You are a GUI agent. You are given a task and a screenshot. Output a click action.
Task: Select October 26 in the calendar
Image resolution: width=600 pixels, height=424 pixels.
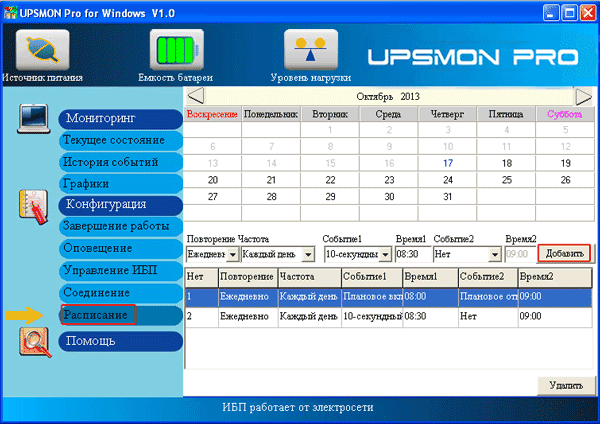[x=565, y=180]
